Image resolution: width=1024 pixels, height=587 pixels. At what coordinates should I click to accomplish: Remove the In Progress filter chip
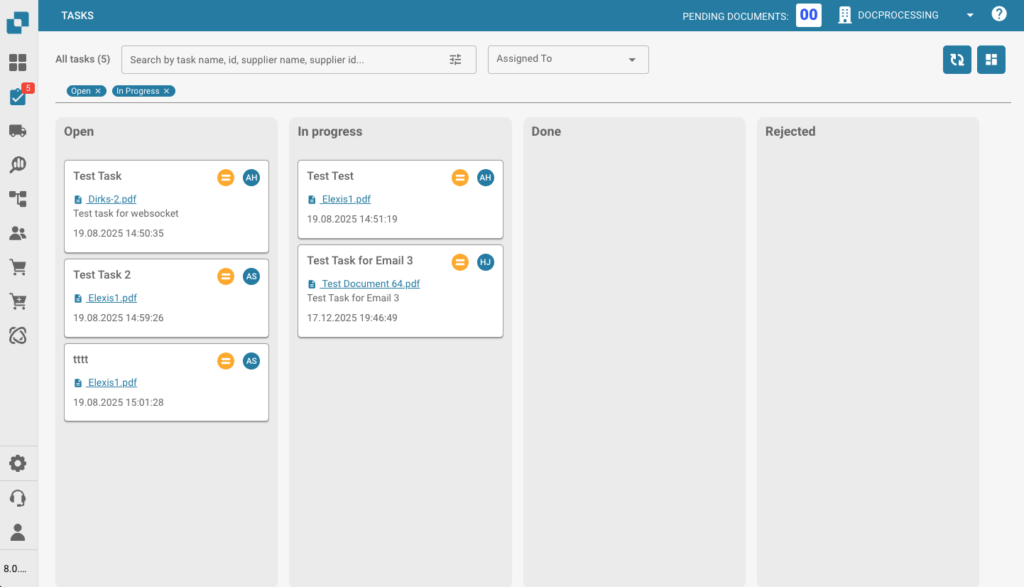click(x=167, y=91)
